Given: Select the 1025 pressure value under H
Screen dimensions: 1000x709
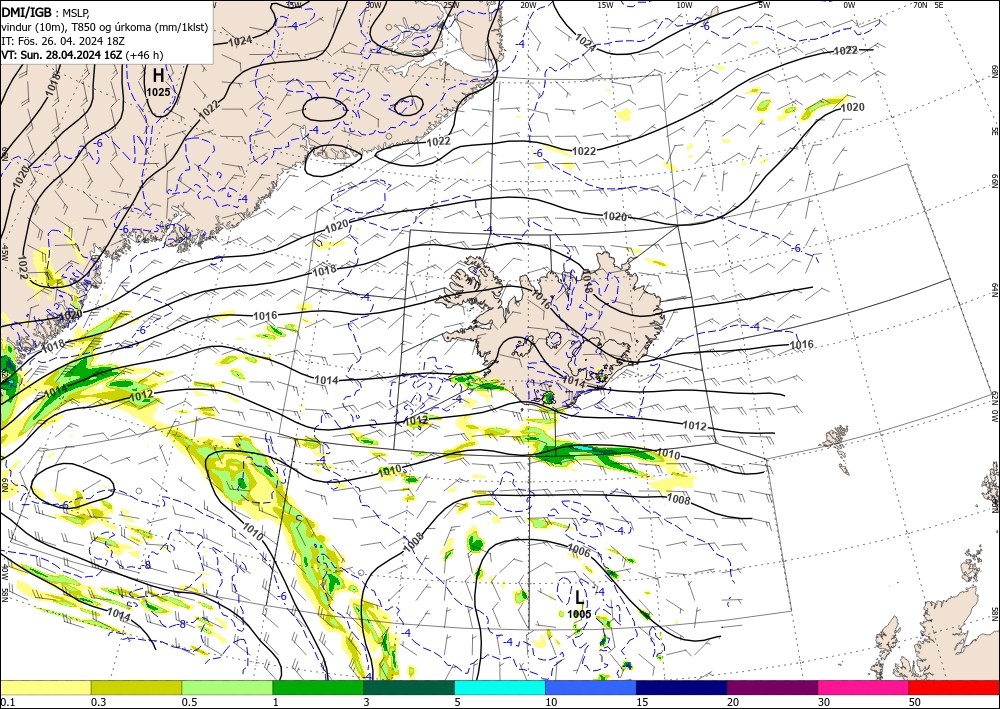Looking at the screenshot, I should pos(158,92).
